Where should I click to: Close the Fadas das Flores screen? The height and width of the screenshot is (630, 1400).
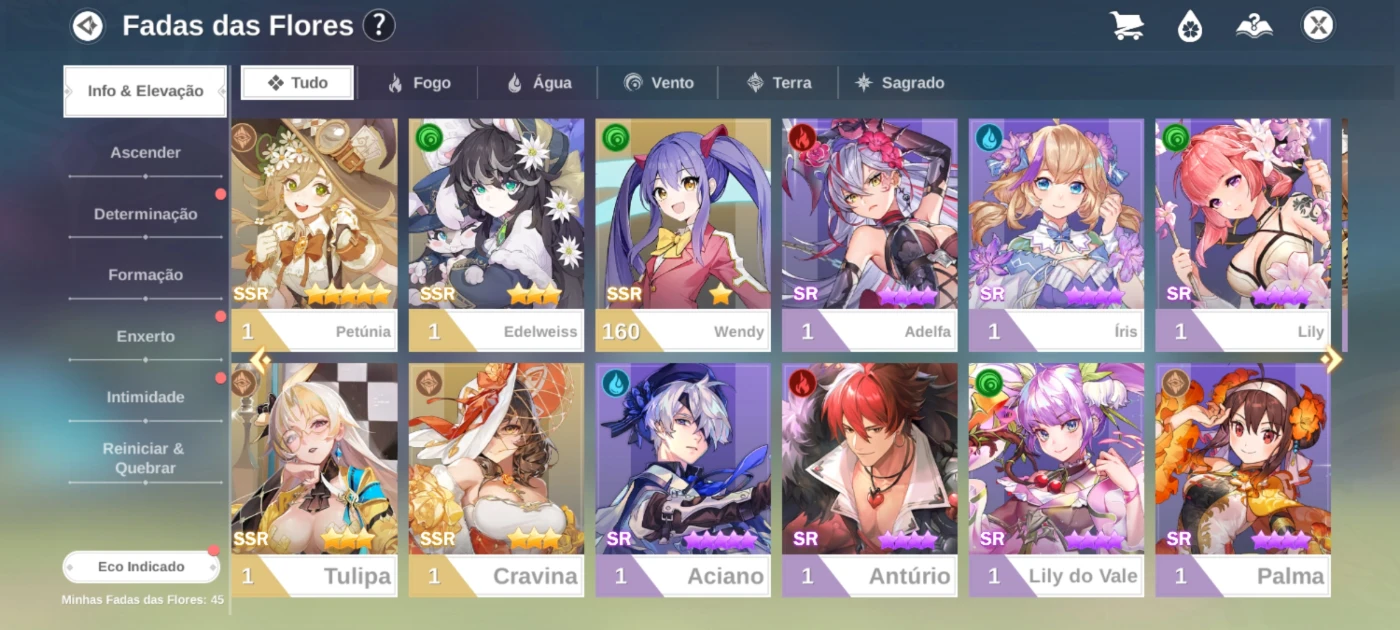pyautogui.click(x=1318, y=25)
